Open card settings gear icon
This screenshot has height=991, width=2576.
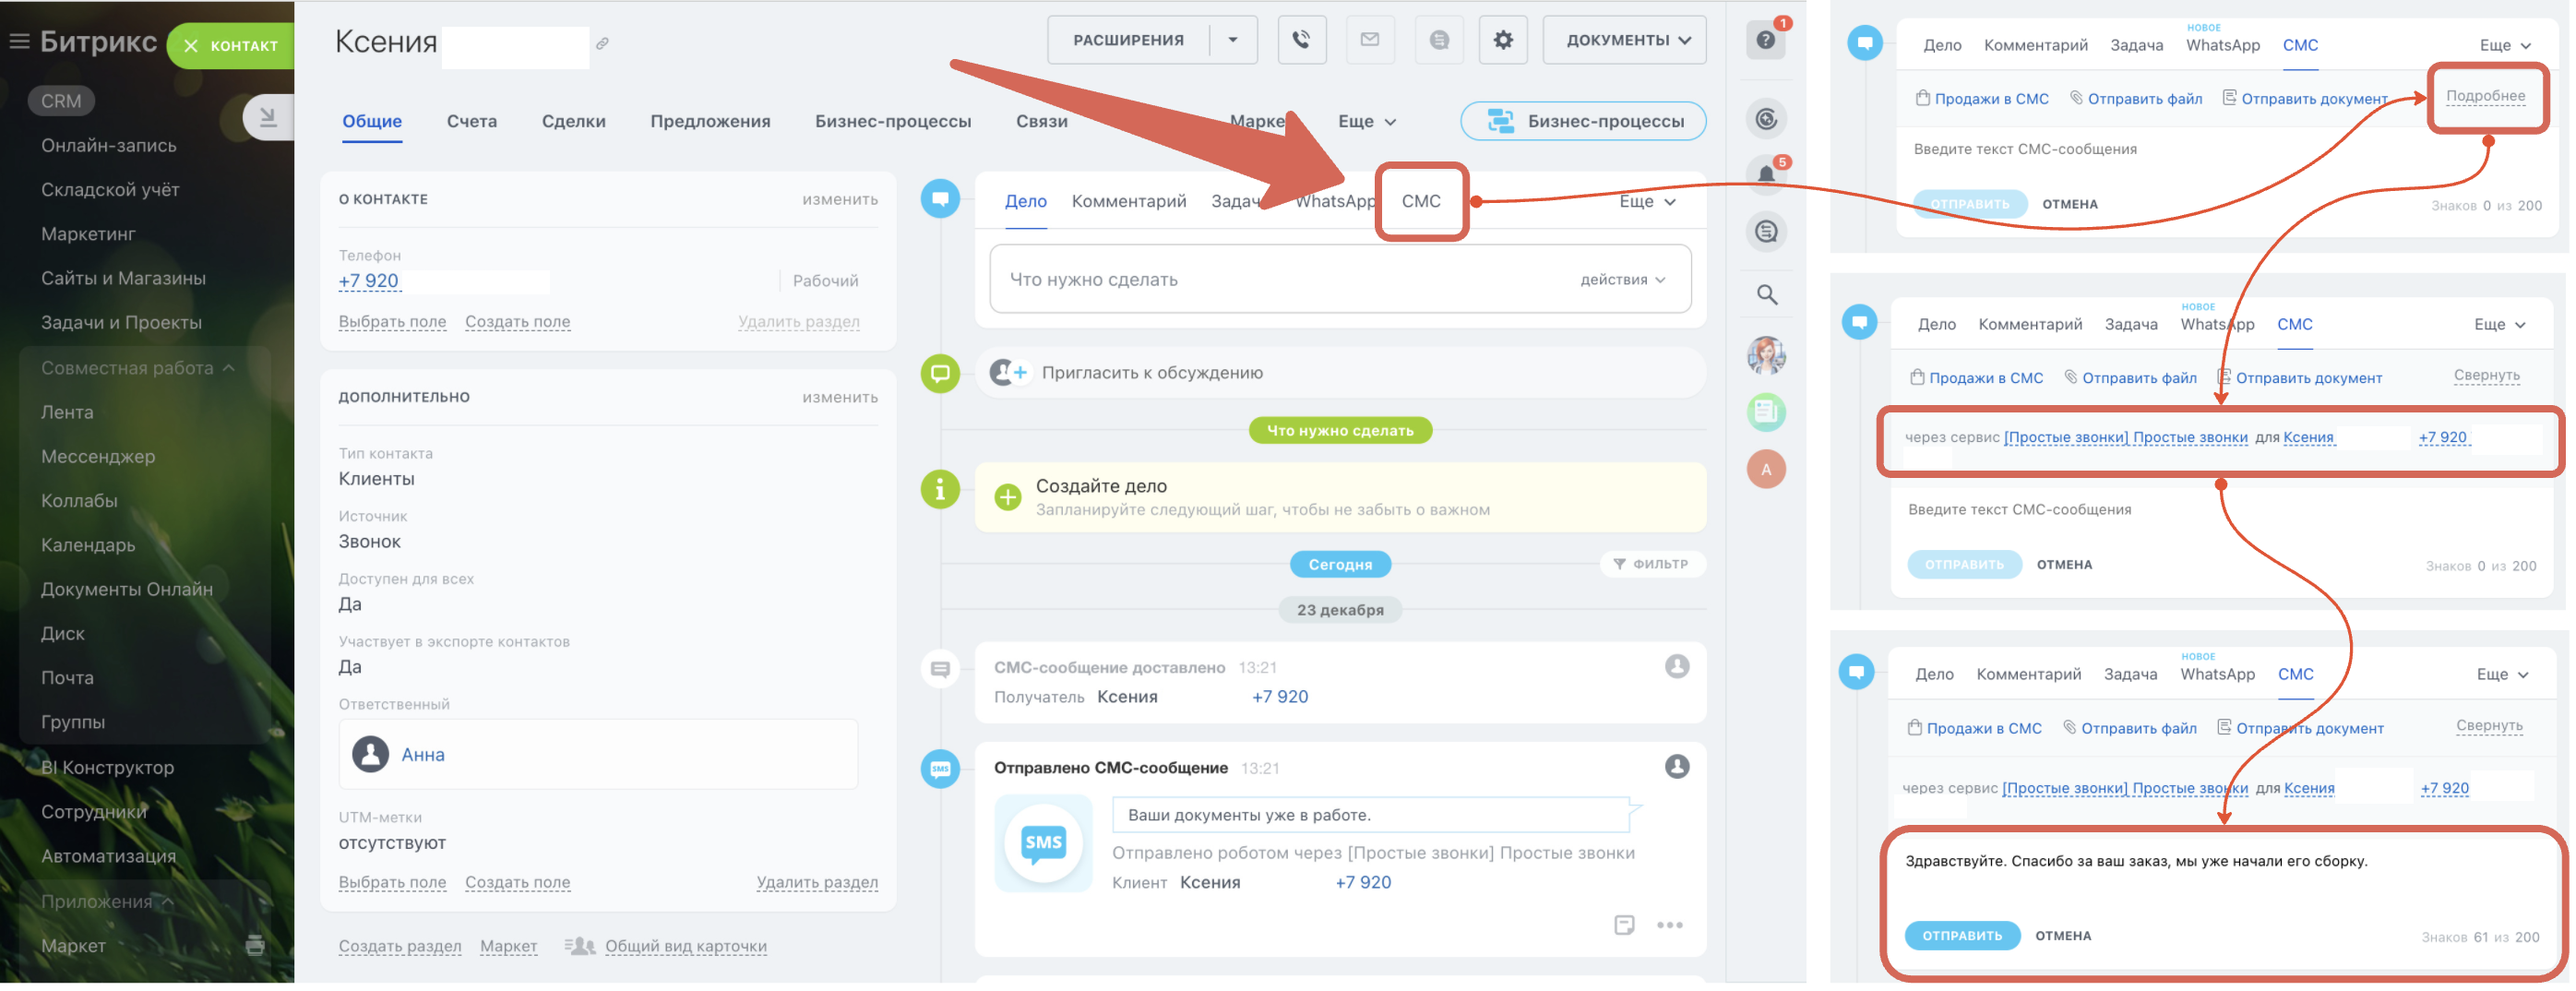1503,40
